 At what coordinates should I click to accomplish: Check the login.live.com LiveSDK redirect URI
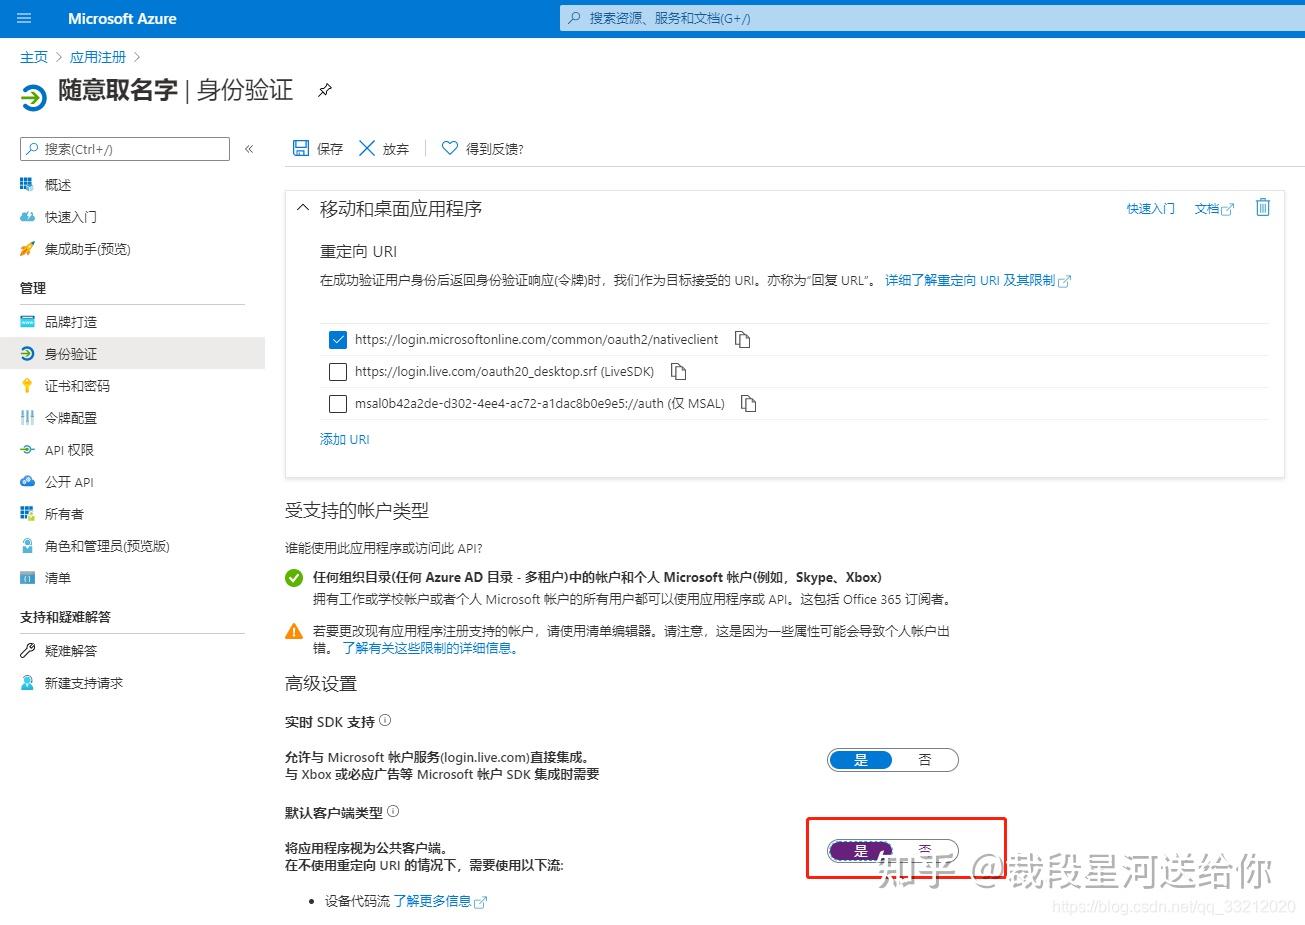click(x=337, y=371)
